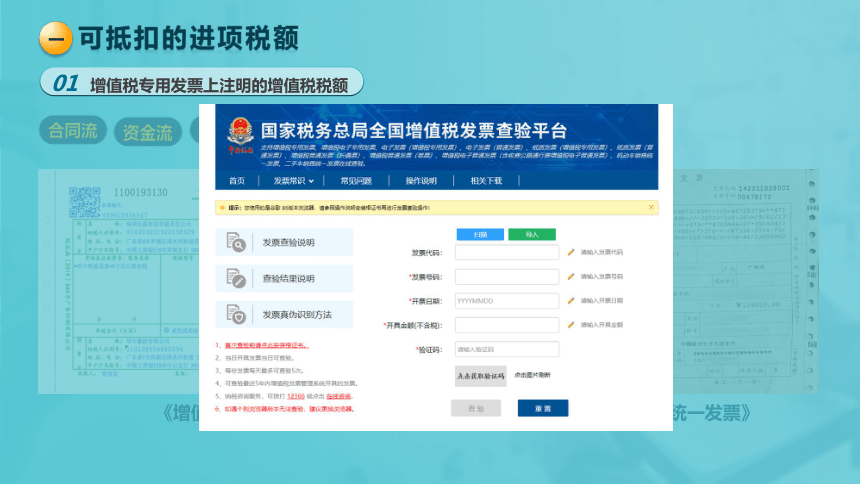Screen dimensions: 860x484
Task: Click the 发票真伪识别方法 shield icon
Action: pos(236,314)
